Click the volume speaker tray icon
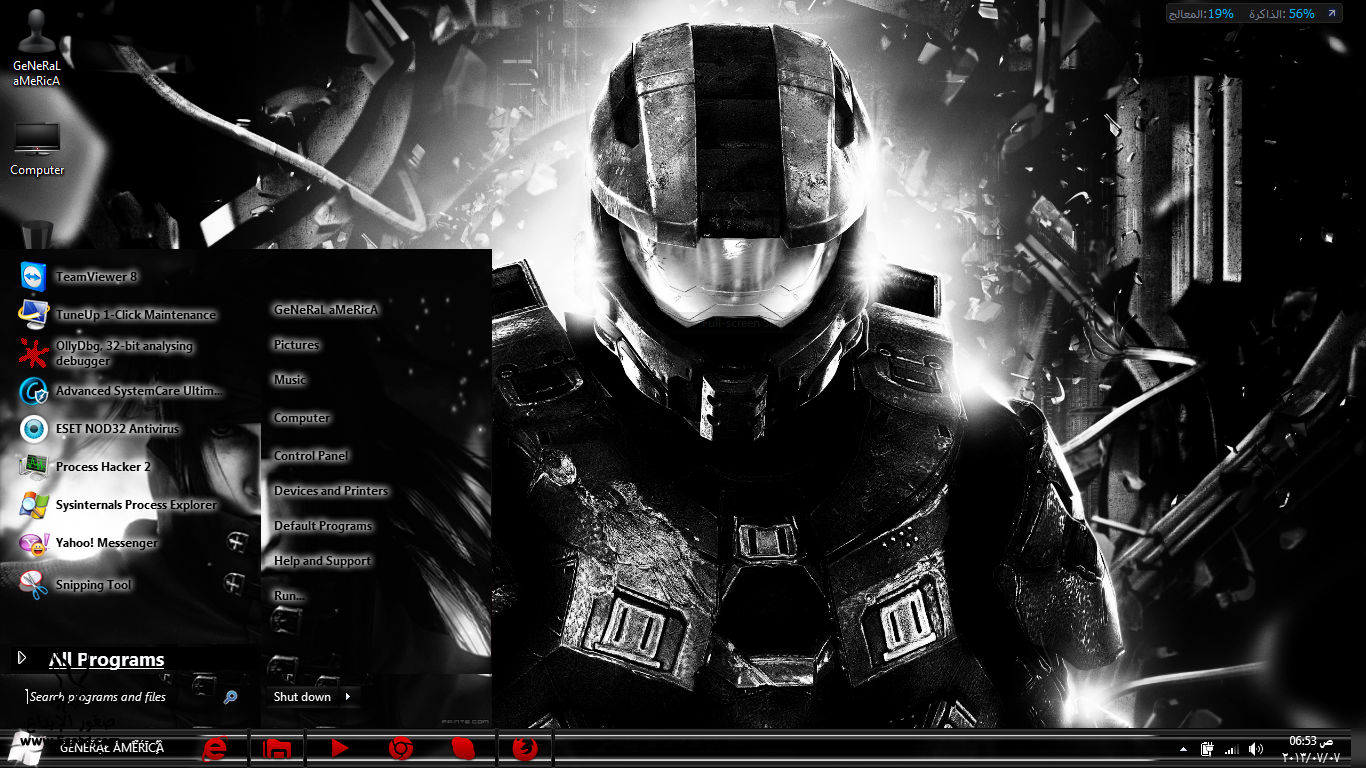Image resolution: width=1366 pixels, height=768 pixels. (x=1256, y=749)
